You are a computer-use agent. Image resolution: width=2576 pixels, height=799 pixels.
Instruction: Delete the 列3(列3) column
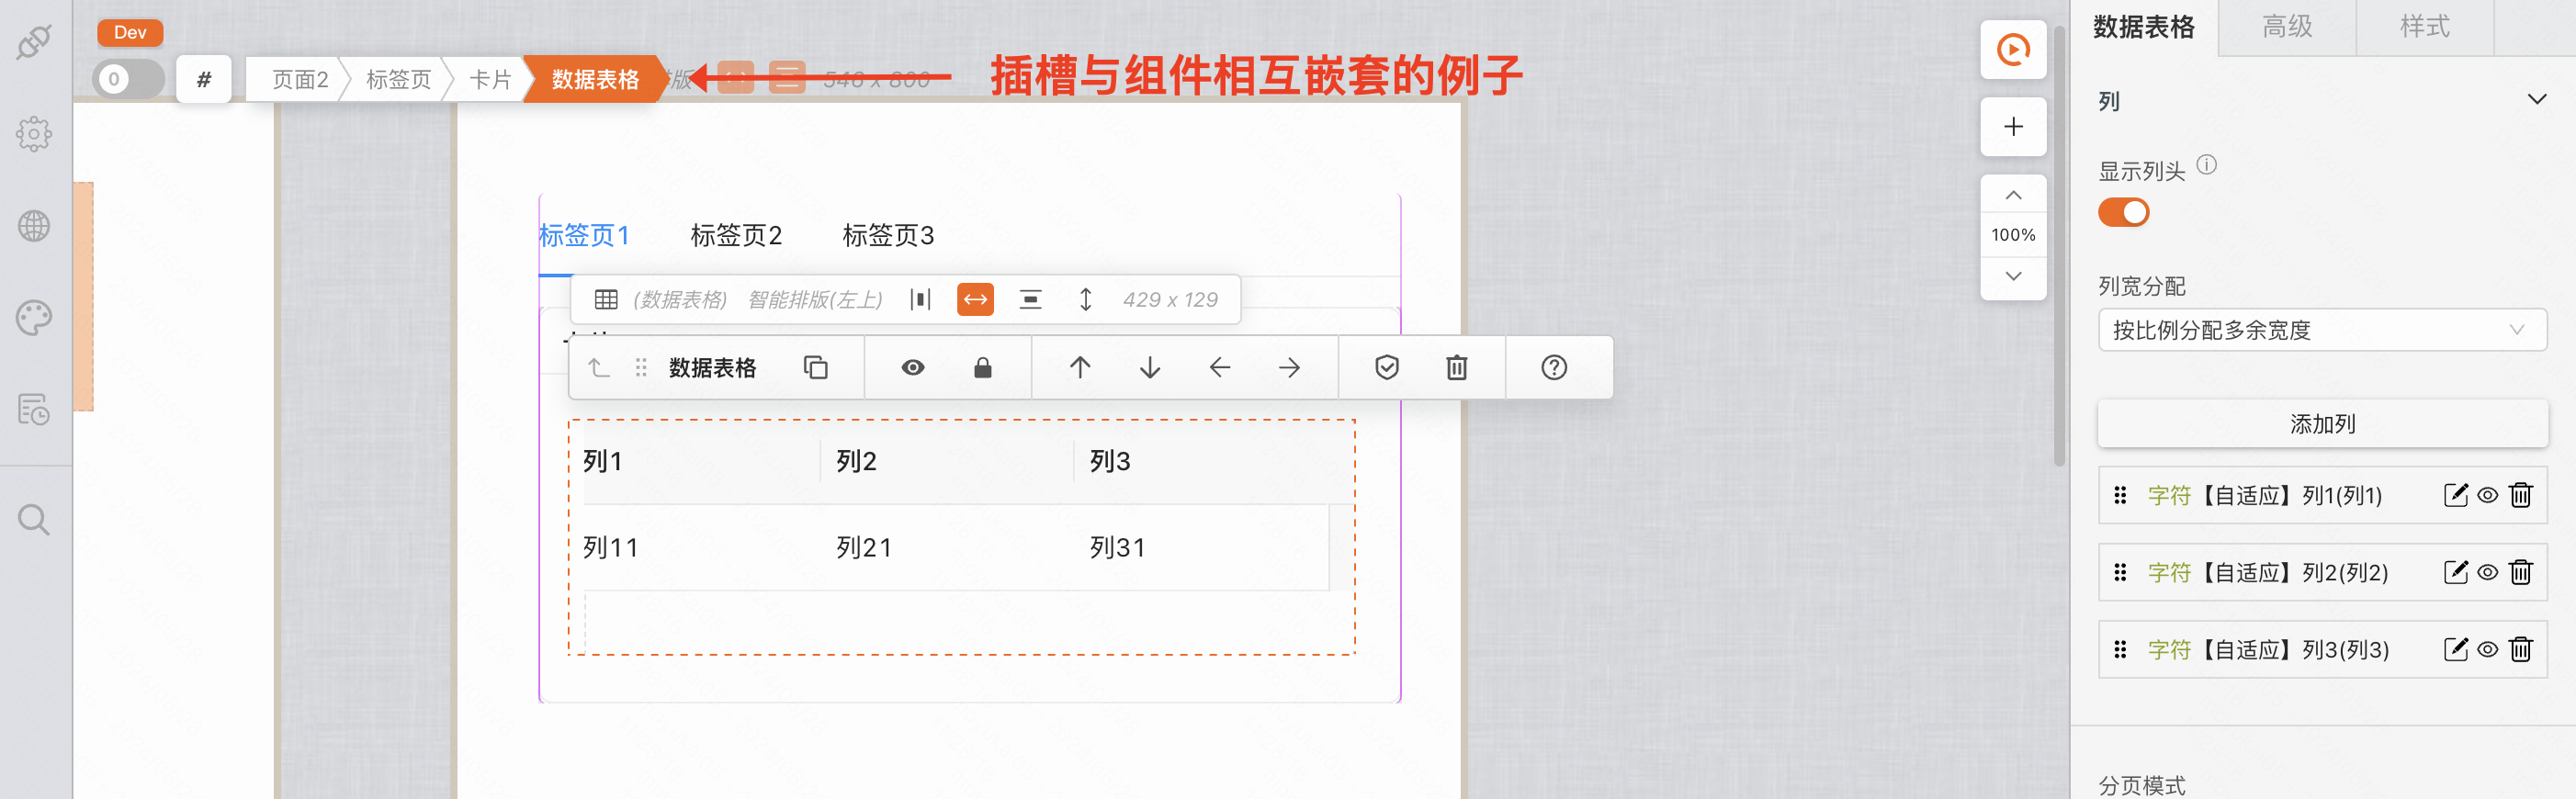click(2520, 649)
